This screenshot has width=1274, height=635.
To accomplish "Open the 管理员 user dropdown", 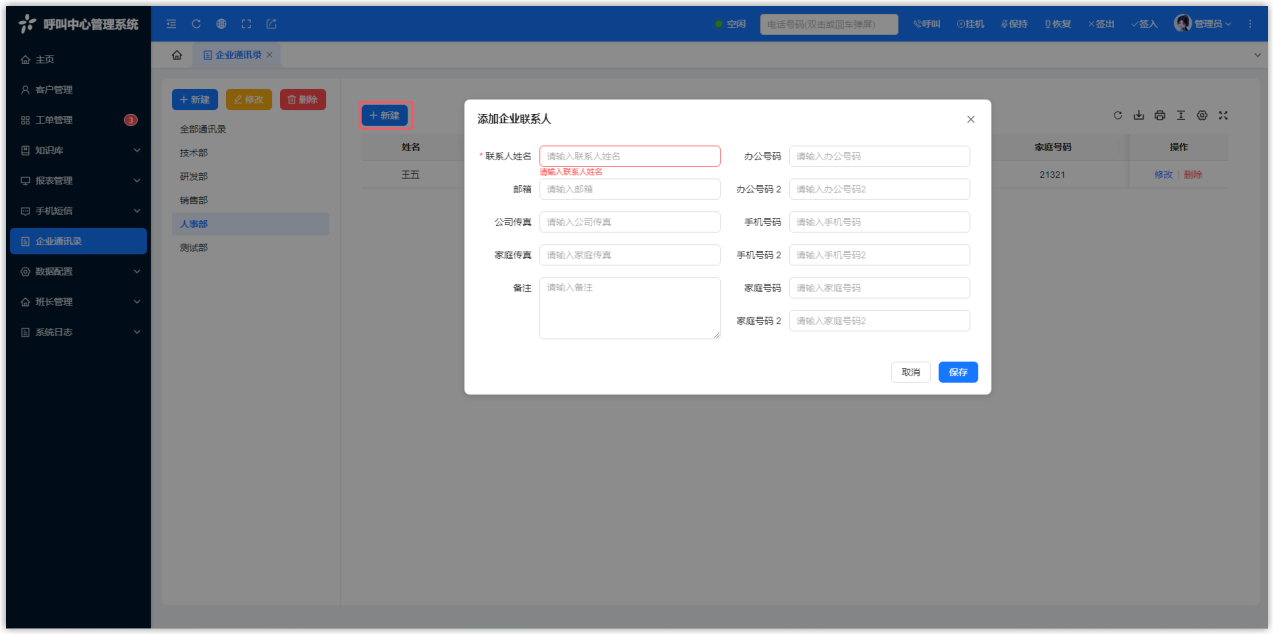I will [1203, 24].
